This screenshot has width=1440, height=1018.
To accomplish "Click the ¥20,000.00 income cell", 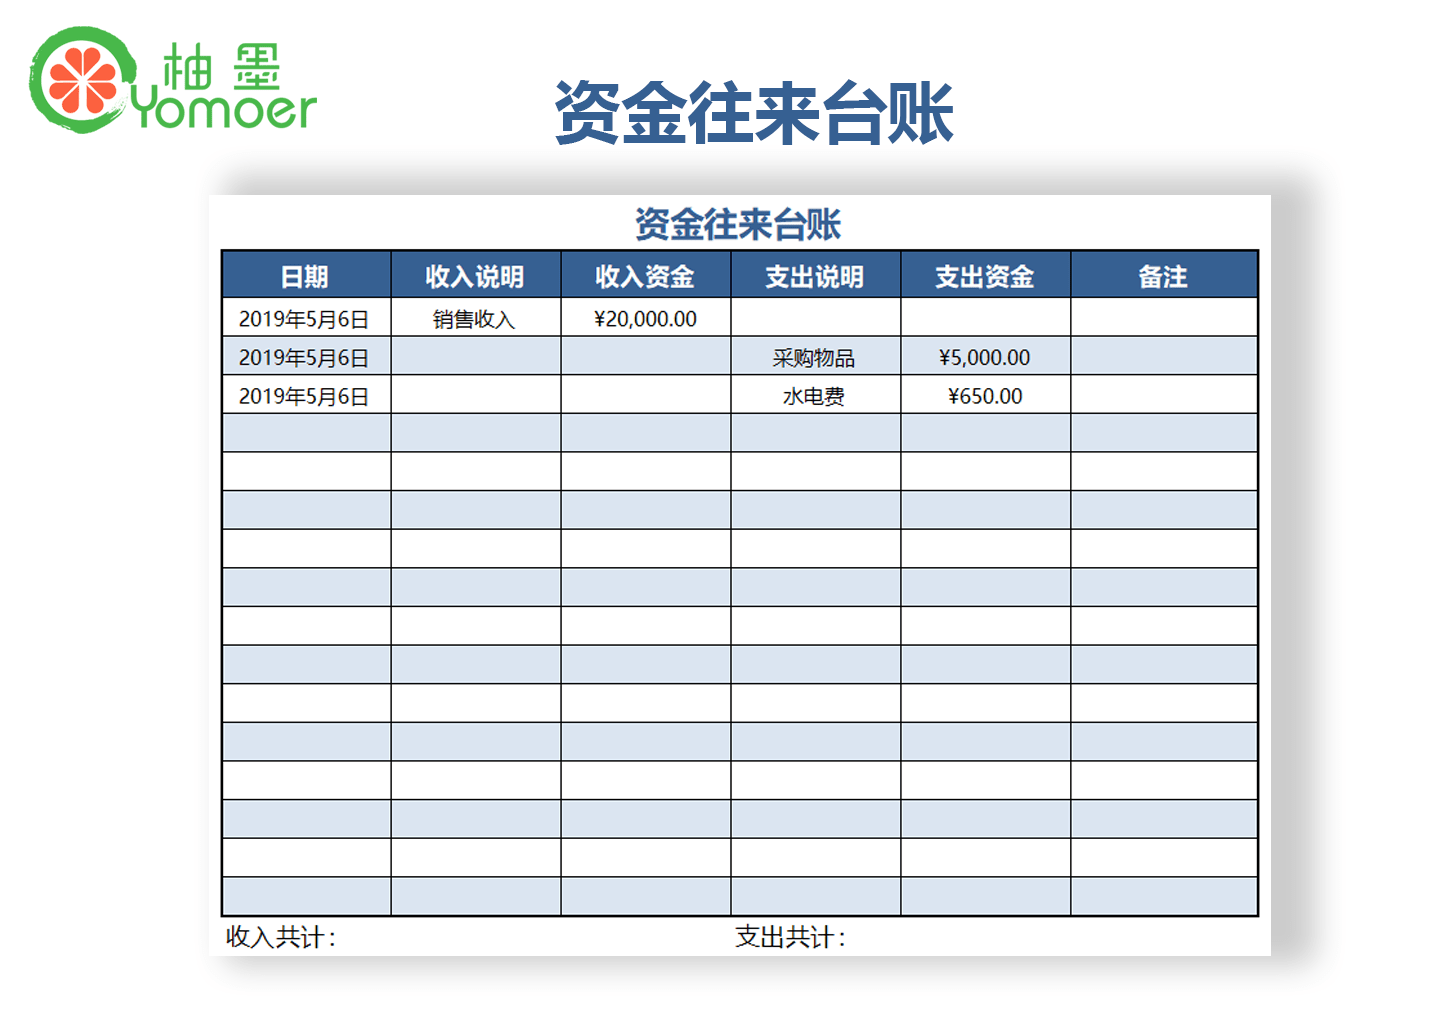I will pos(646,318).
